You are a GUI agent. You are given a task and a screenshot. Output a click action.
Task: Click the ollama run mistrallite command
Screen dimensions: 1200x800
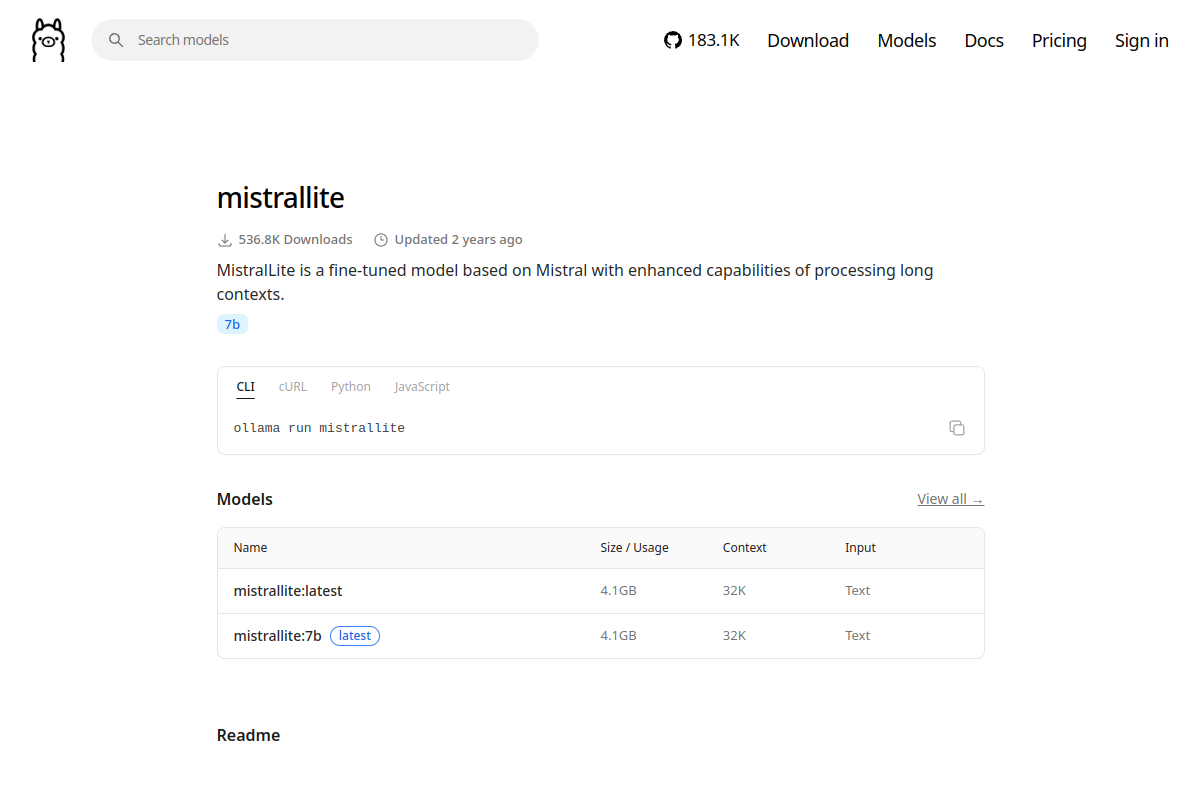coord(319,428)
